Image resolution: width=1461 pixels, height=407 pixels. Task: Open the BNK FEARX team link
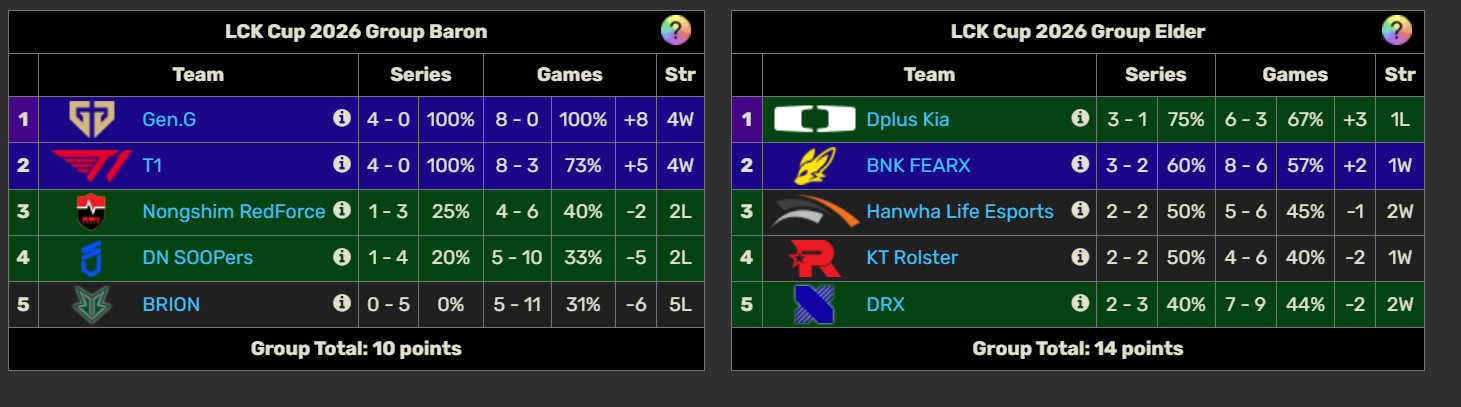pyautogui.click(x=918, y=166)
